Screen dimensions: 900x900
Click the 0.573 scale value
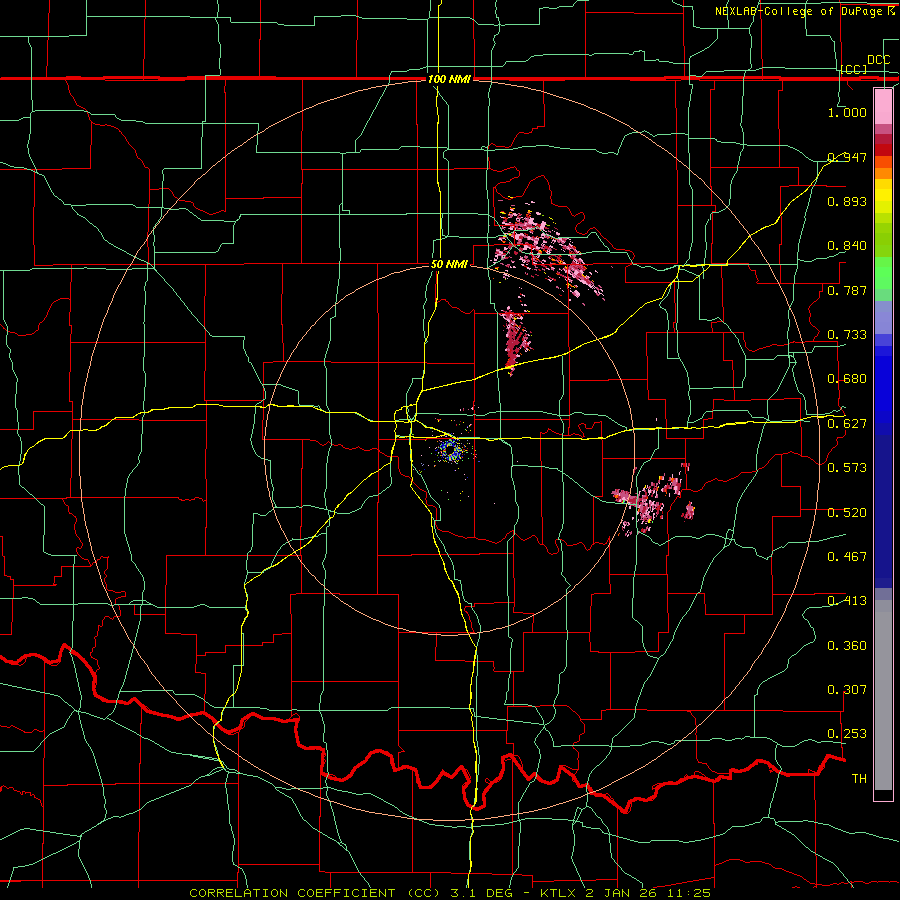[x=847, y=468]
